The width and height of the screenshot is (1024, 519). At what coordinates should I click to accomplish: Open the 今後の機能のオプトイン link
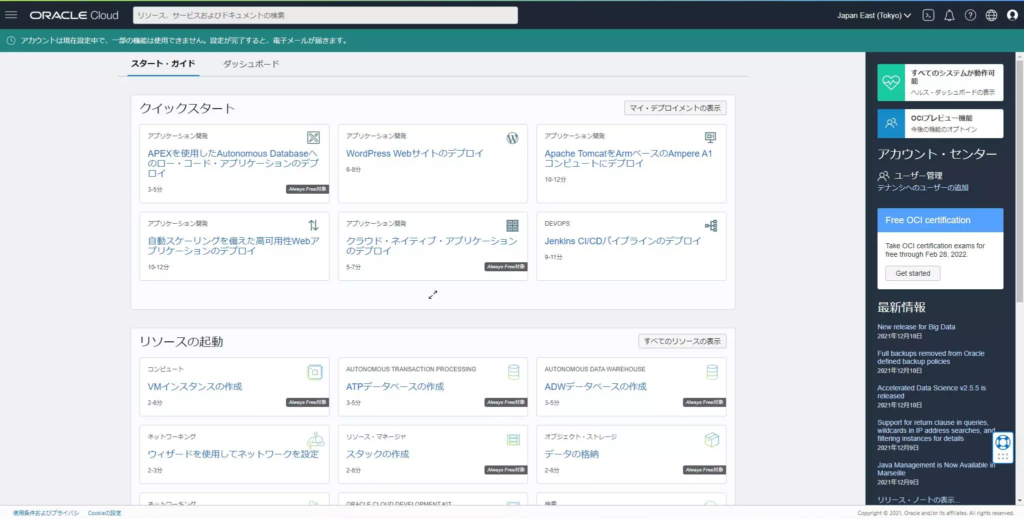click(x=944, y=129)
